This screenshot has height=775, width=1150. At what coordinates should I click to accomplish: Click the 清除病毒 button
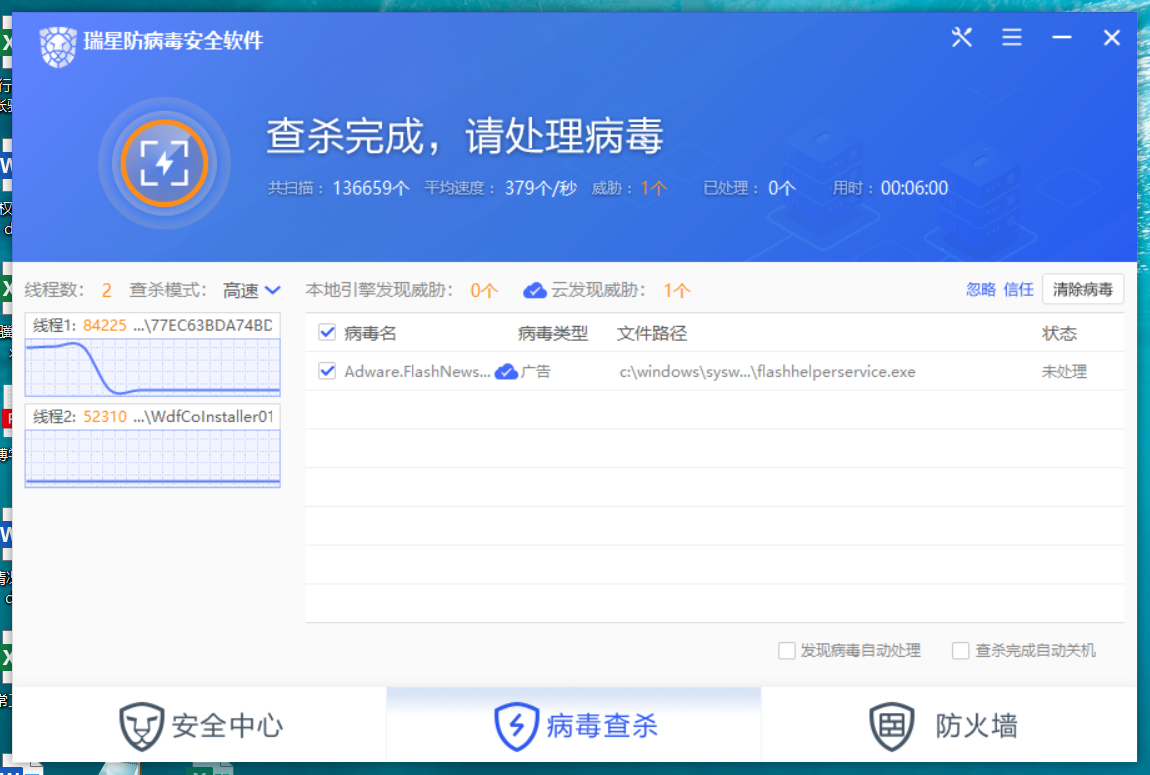pyautogui.click(x=1083, y=290)
